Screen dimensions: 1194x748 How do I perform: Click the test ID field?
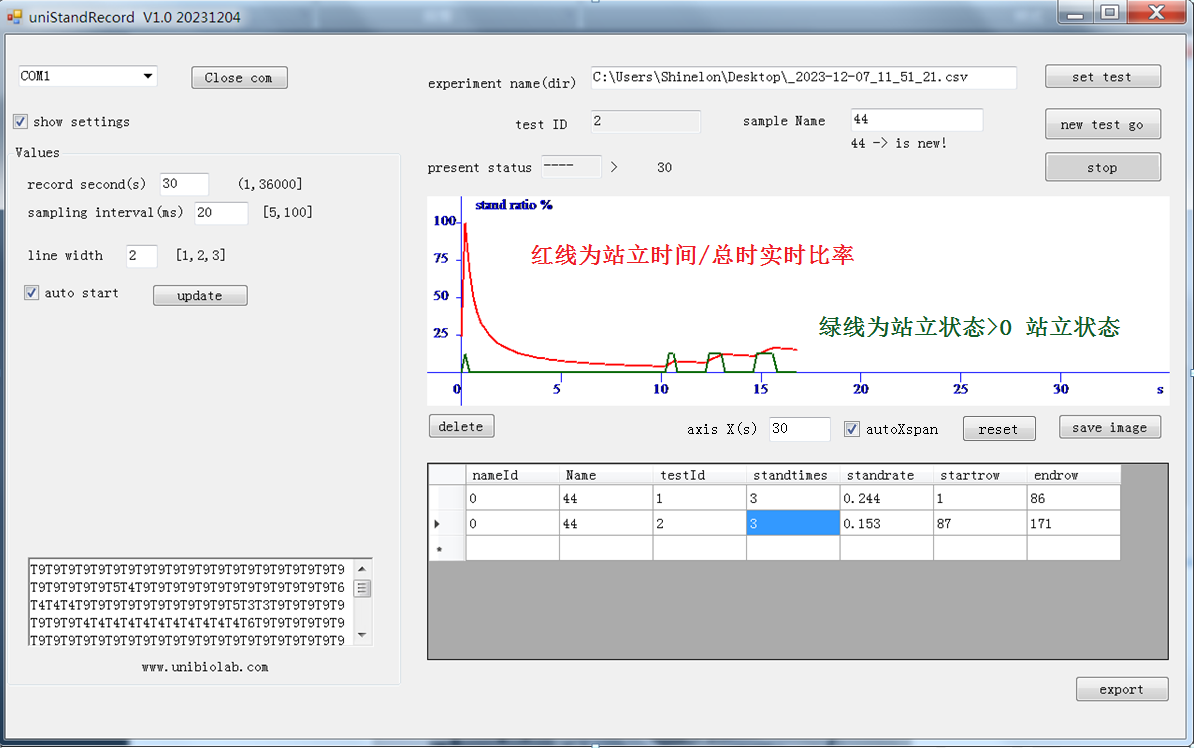point(646,121)
